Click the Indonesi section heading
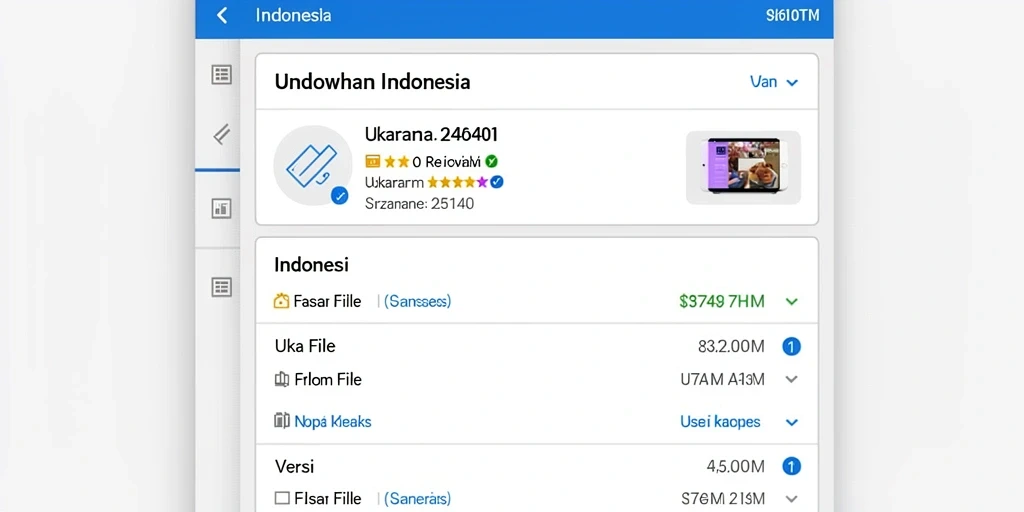Viewport: 1024px width, 512px height. 312,264
